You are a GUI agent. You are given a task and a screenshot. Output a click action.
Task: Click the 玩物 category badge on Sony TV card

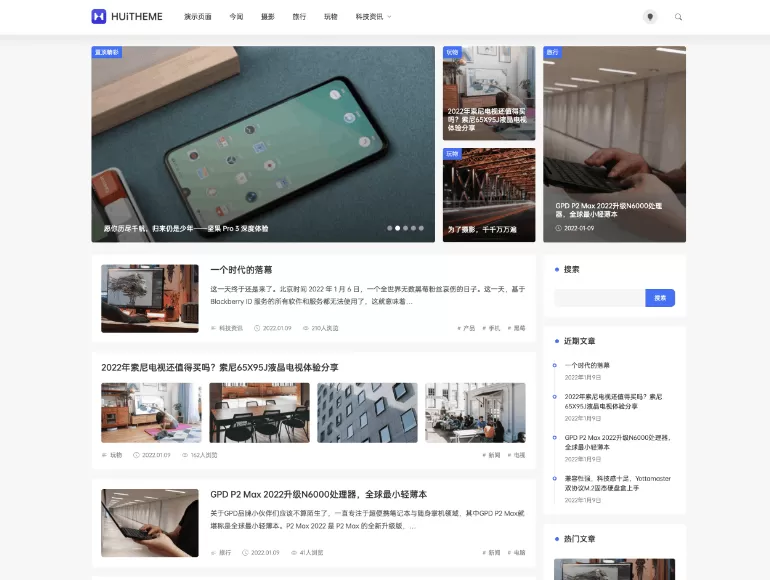click(x=452, y=52)
